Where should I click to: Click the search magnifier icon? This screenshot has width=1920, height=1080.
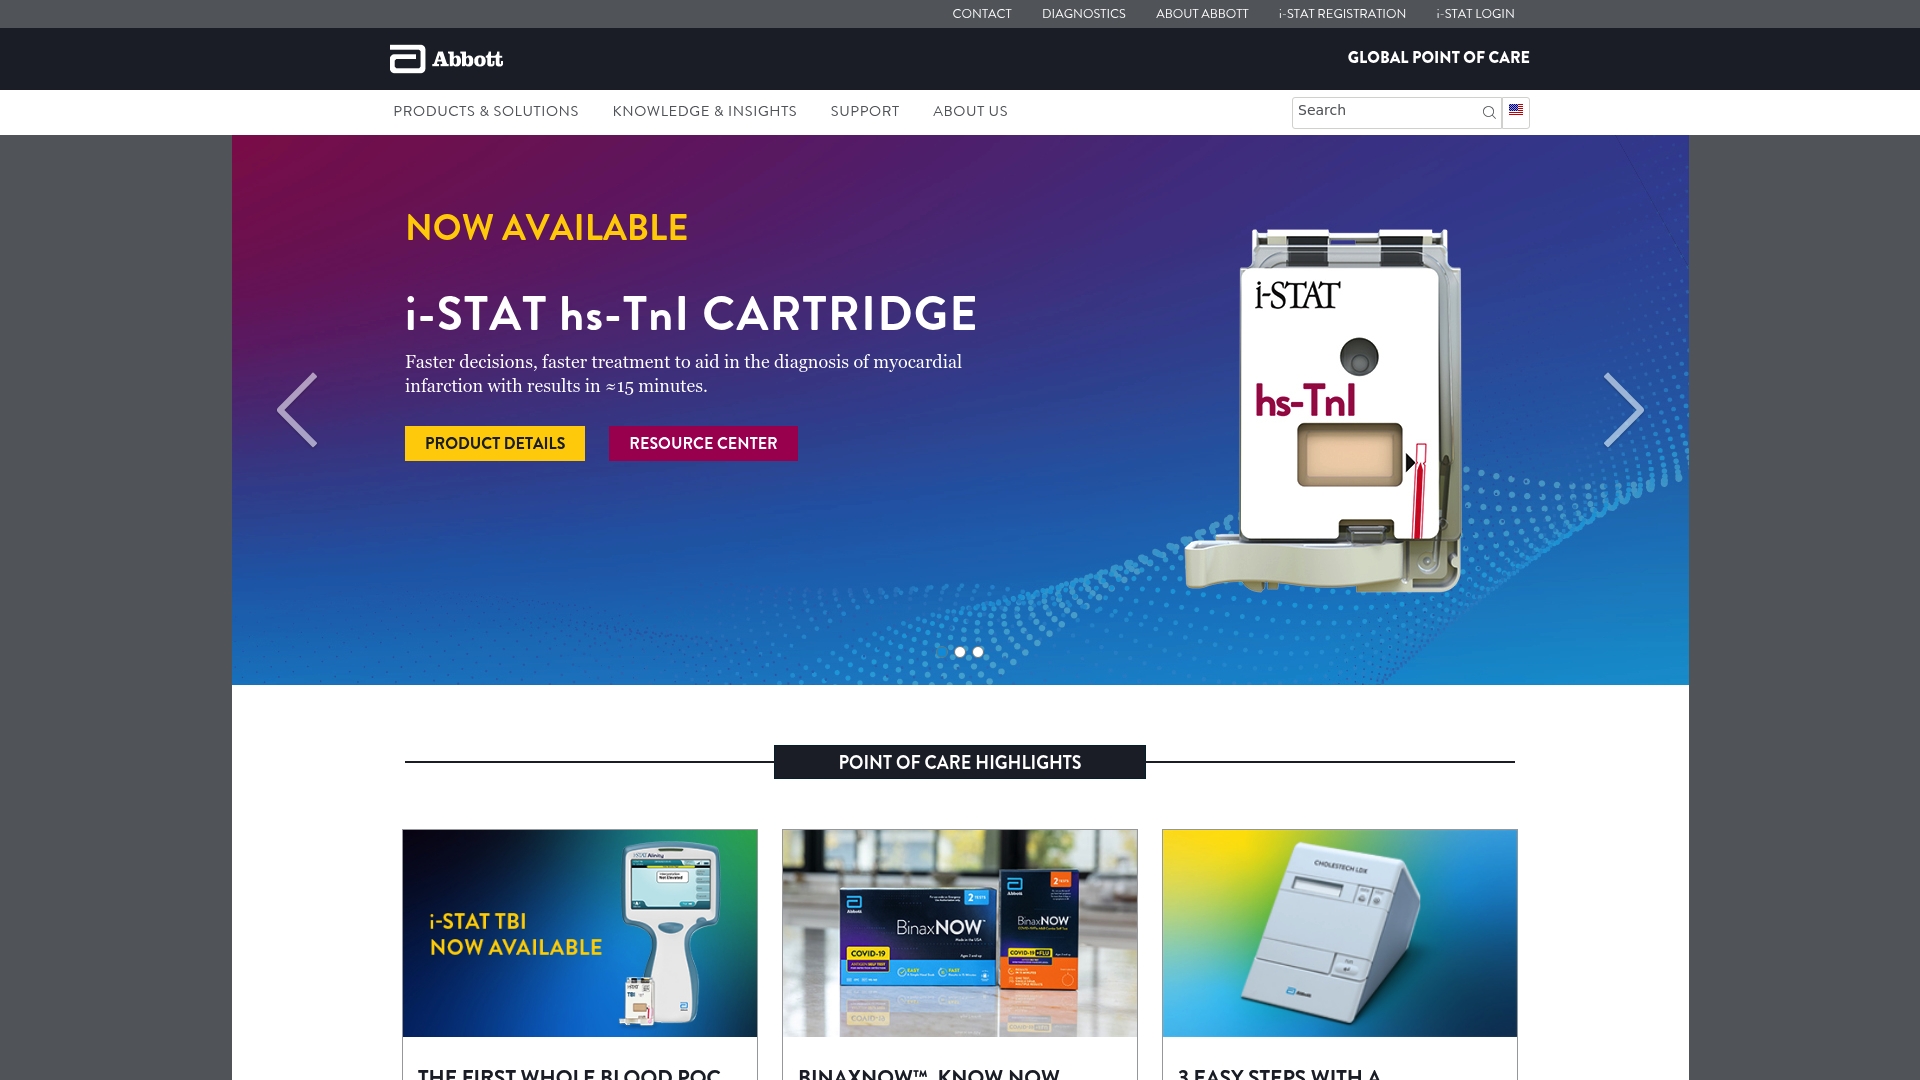coord(1488,112)
